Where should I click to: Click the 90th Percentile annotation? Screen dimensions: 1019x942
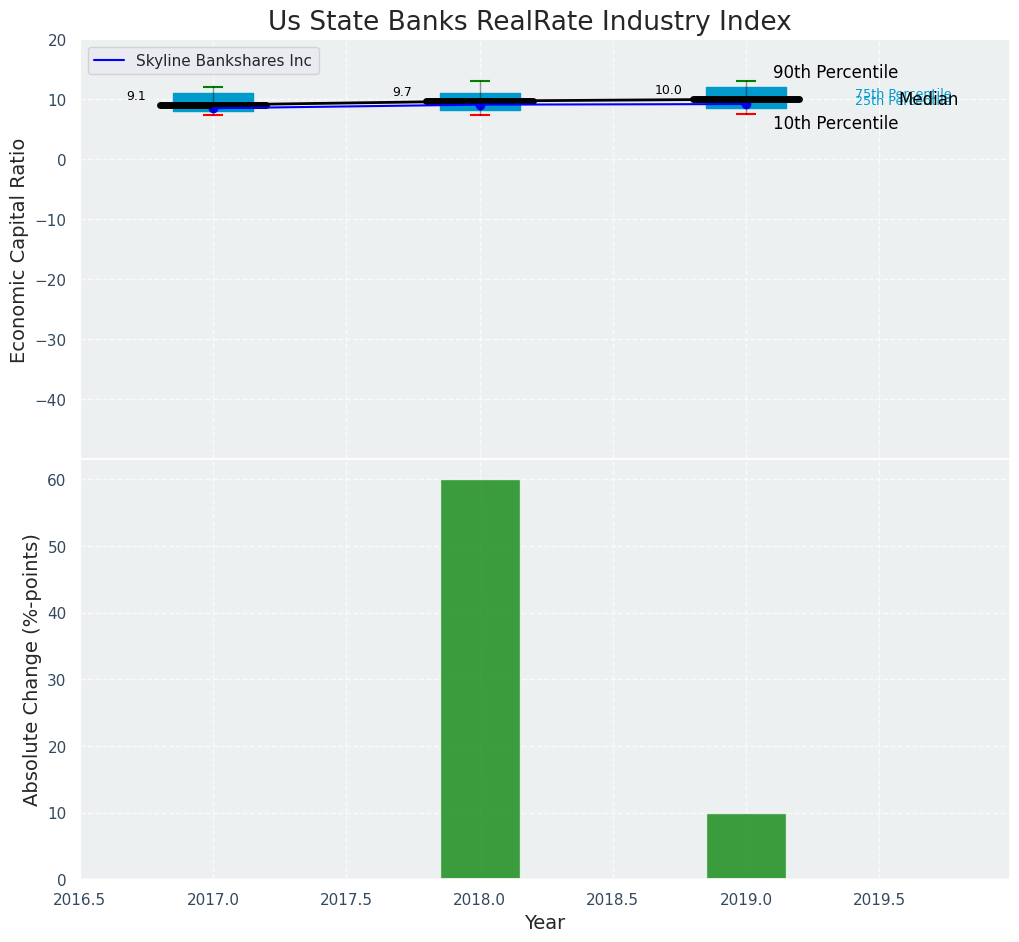pos(835,73)
